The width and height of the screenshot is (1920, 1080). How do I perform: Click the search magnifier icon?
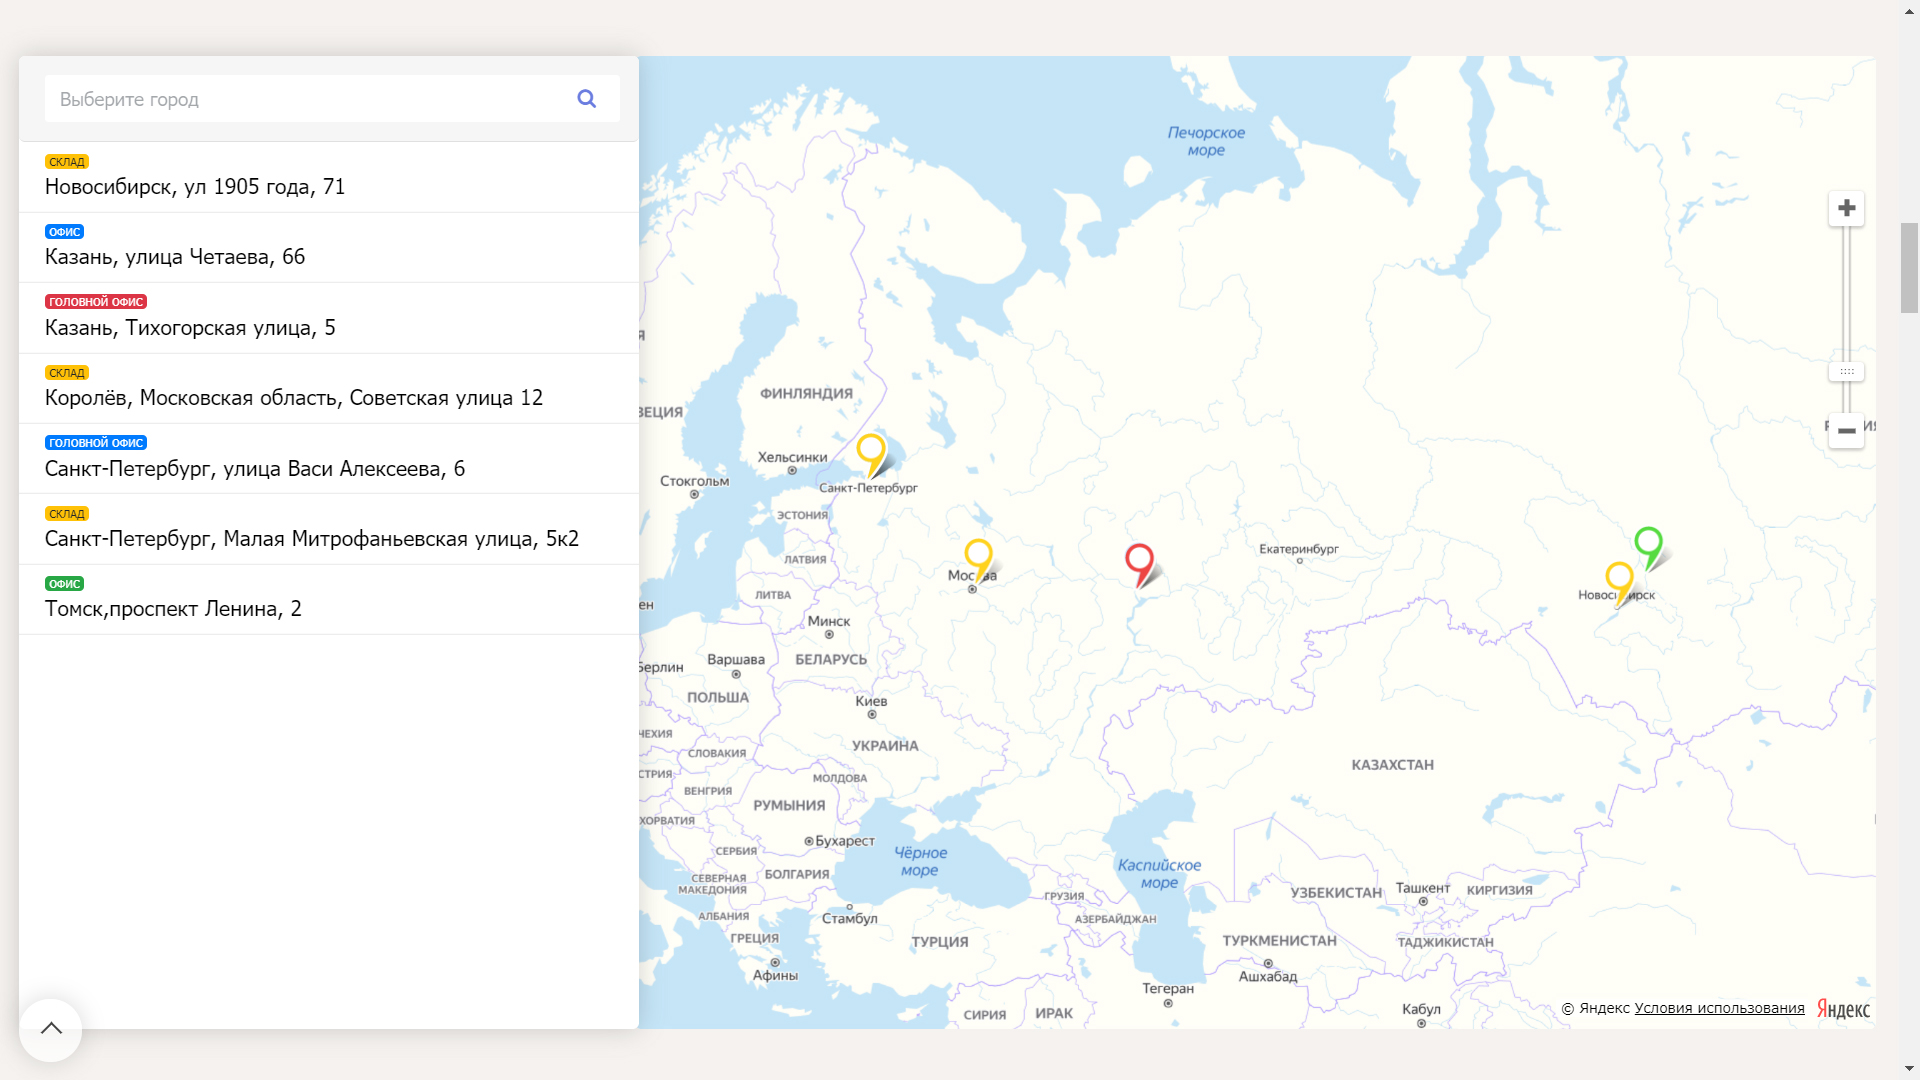click(587, 99)
